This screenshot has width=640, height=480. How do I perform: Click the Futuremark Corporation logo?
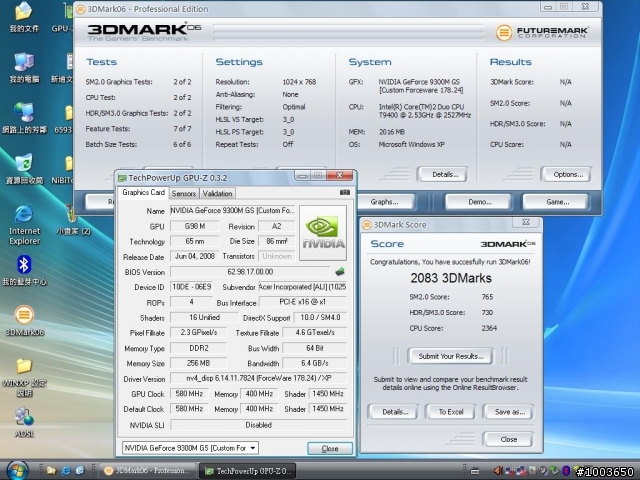(542, 32)
